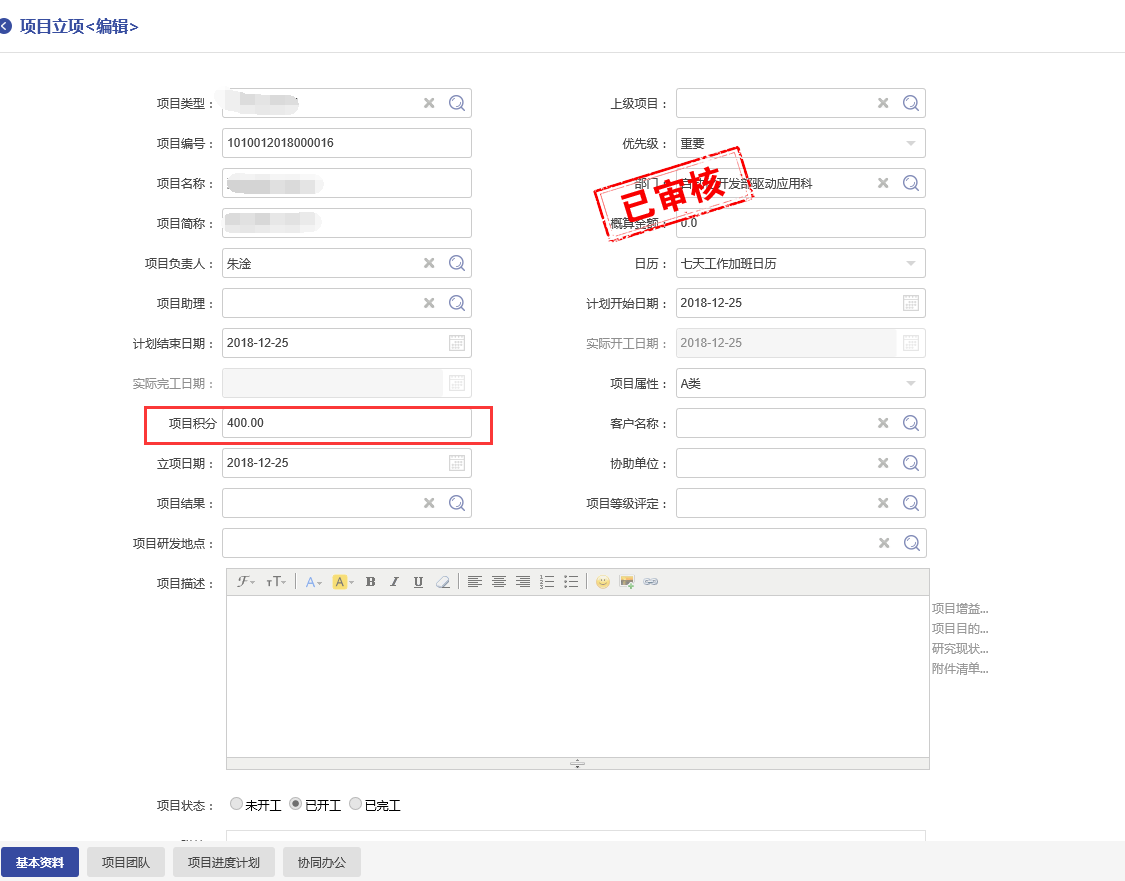The width and height of the screenshot is (1125, 881).
Task: Clear the 部门 field with the X icon
Action: click(x=883, y=183)
